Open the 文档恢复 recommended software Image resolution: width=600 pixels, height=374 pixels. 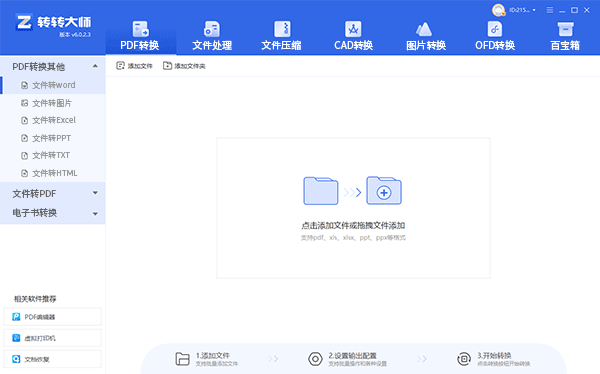[53, 359]
